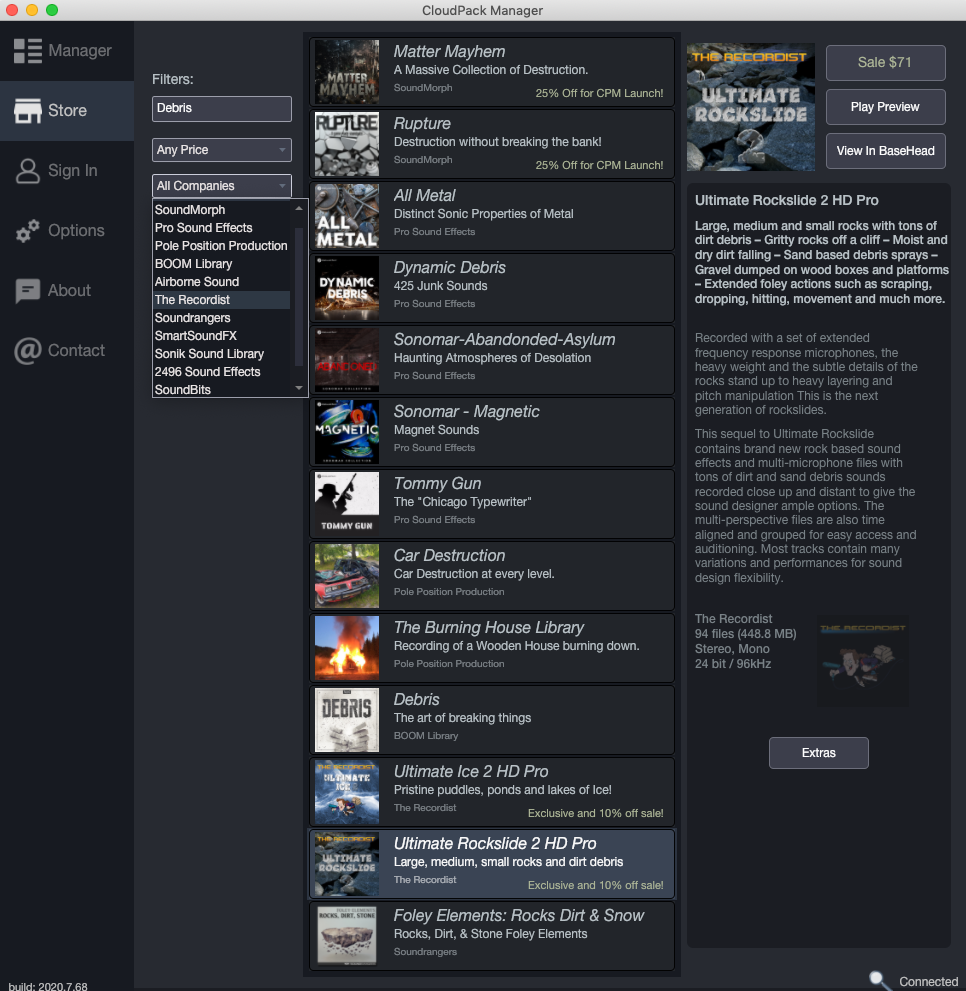This screenshot has width=966, height=991.
Task: Click 'Magnet Sounds' description text
Action: (436, 430)
